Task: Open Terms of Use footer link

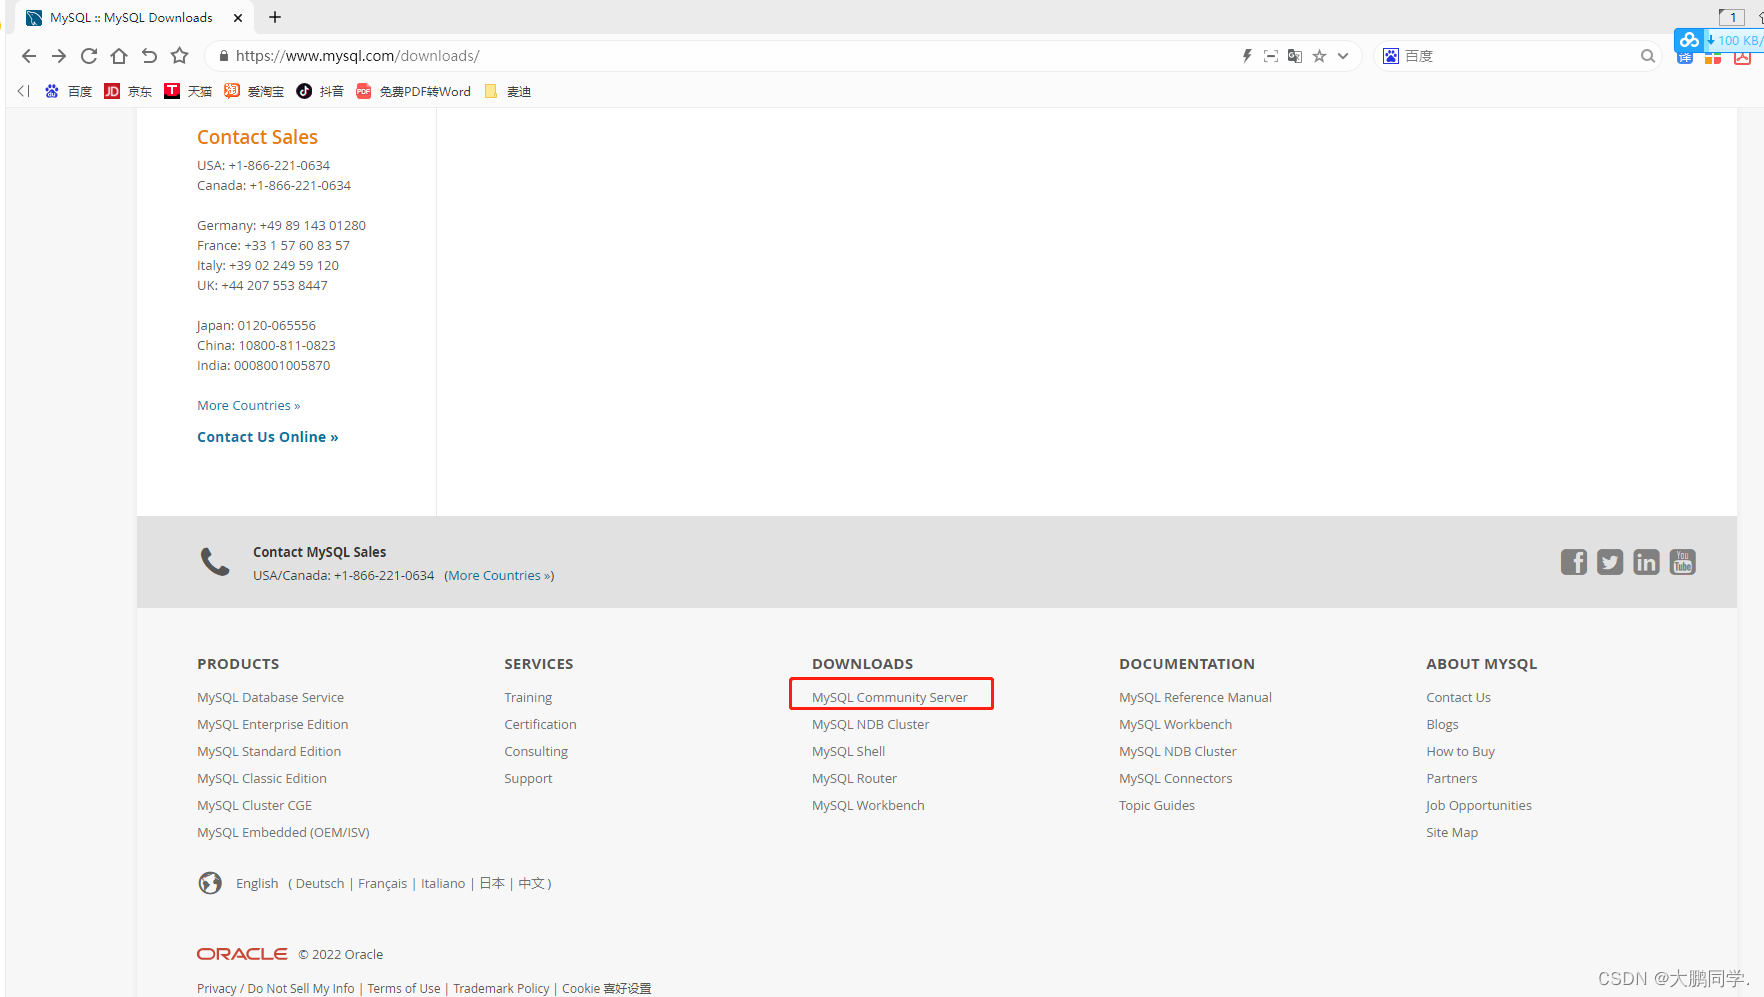Action: [404, 988]
